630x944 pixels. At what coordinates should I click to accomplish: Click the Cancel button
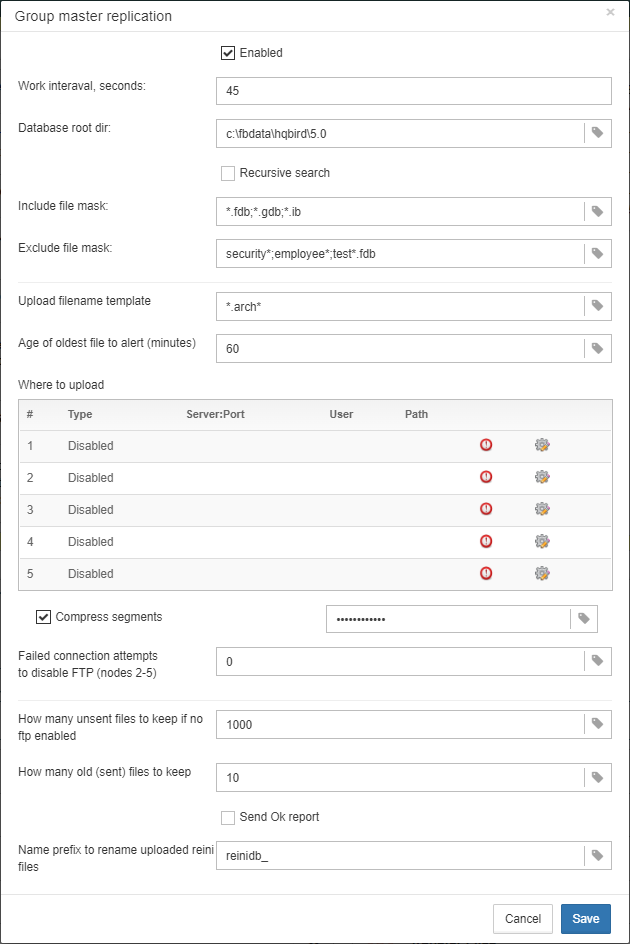click(523, 919)
